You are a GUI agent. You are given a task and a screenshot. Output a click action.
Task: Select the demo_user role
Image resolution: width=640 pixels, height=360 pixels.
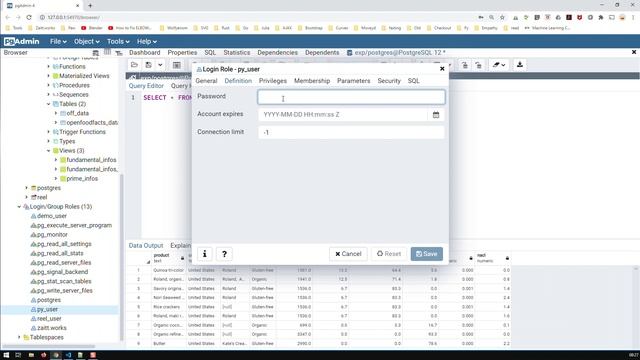[52, 216]
